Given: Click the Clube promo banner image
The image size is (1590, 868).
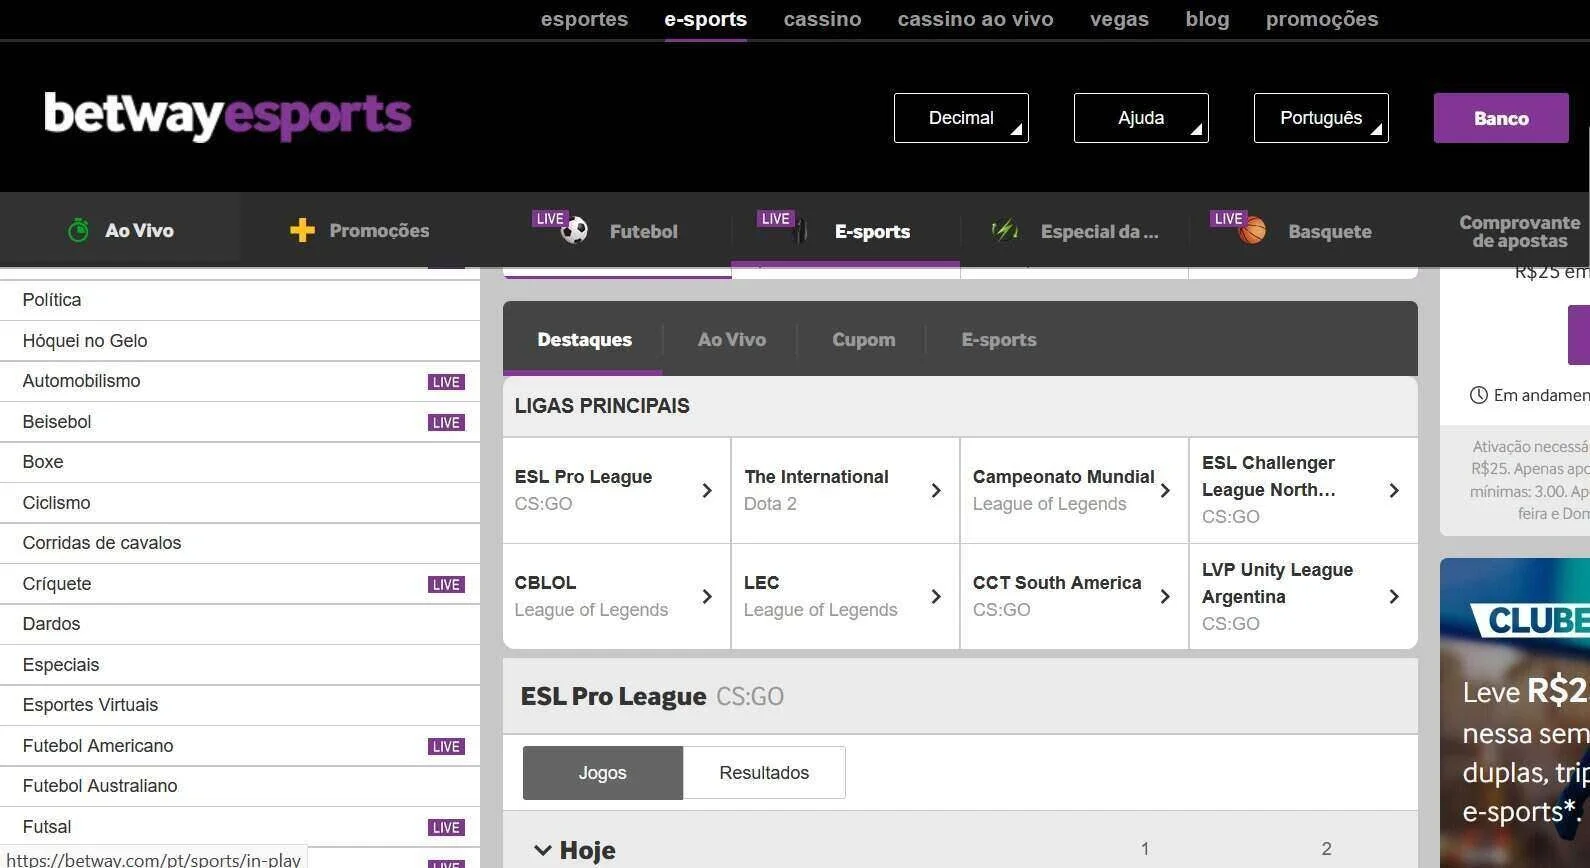Looking at the screenshot, I should point(1515,713).
